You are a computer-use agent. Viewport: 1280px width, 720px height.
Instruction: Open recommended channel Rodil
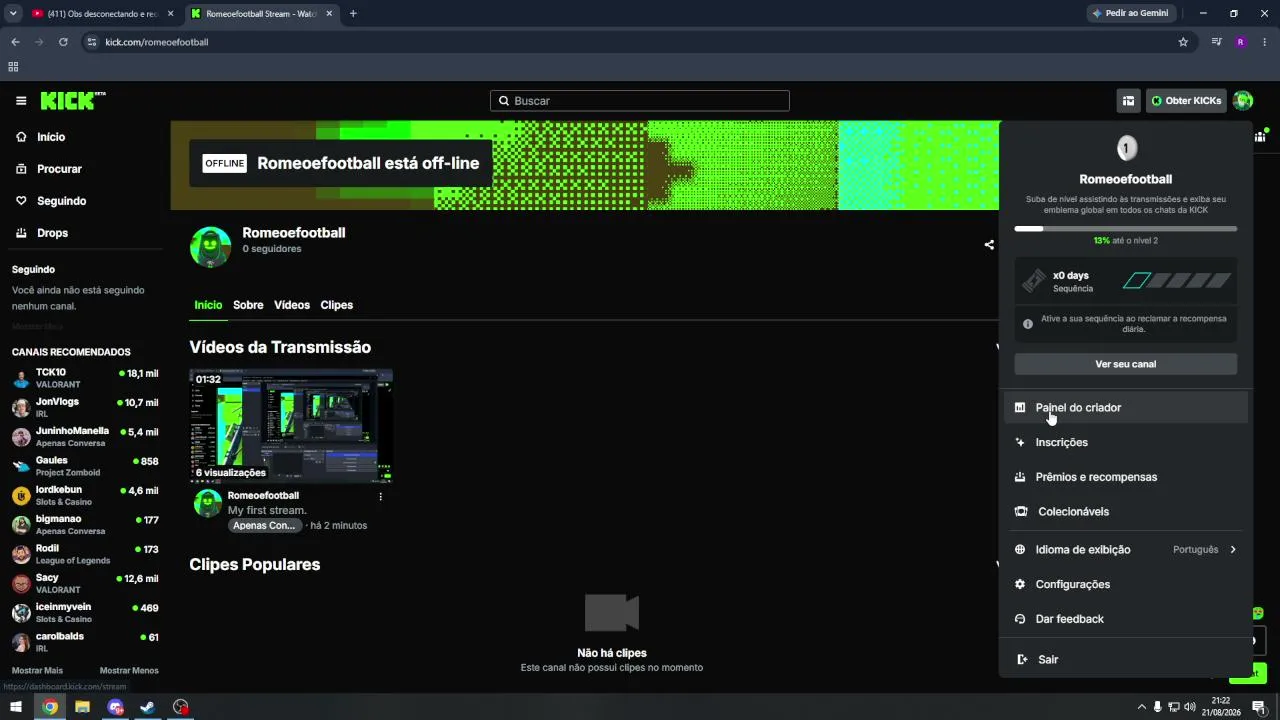coord(85,554)
